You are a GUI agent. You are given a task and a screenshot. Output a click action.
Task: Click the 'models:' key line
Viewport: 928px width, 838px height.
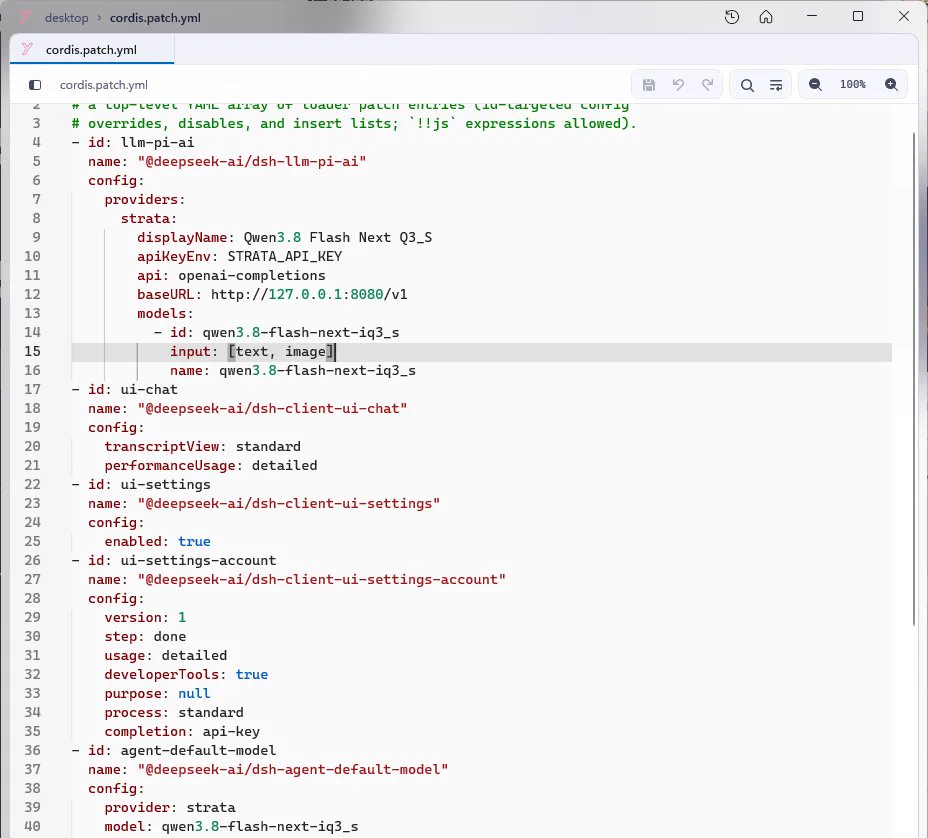point(165,314)
